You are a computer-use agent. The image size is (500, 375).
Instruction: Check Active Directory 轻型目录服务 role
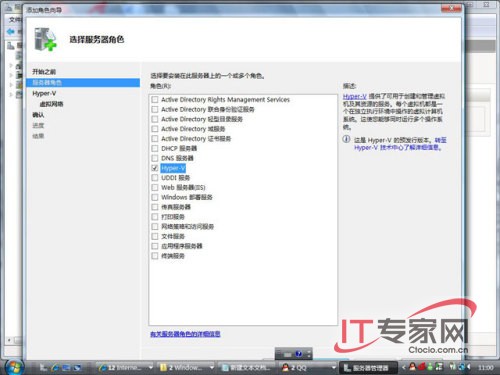click(x=155, y=119)
